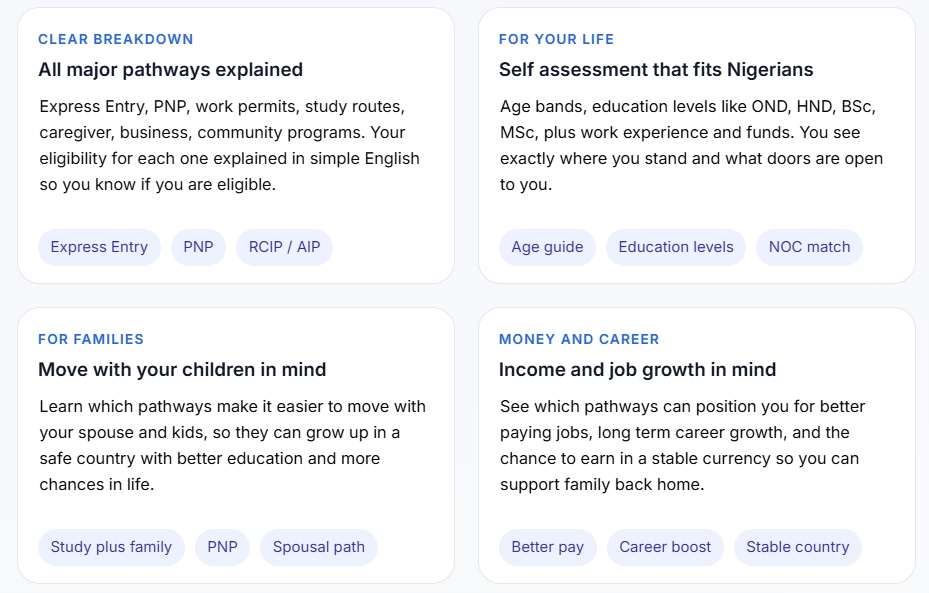The width and height of the screenshot is (929, 593).
Task: Click the Education levels tag
Action: point(675,247)
